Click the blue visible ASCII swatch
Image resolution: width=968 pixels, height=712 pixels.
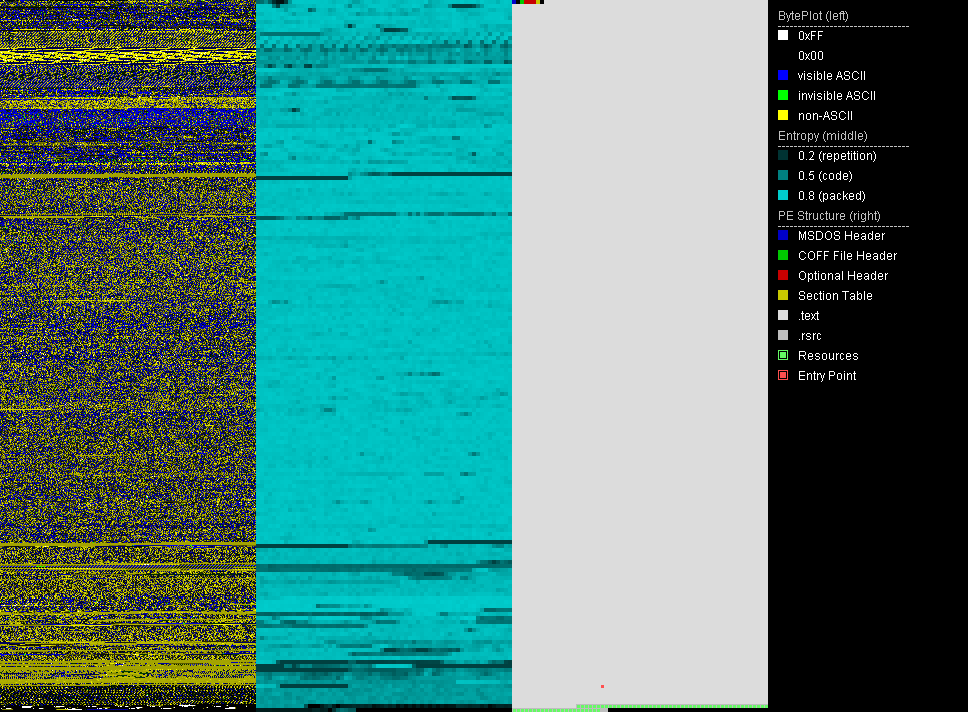tap(783, 76)
